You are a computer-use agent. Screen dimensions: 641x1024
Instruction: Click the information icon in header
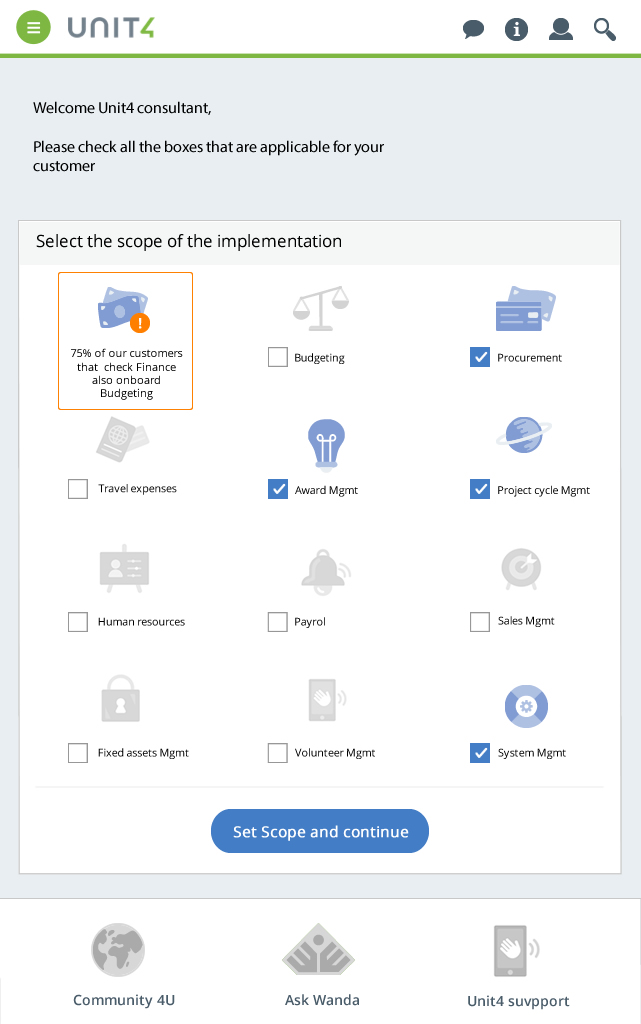tap(516, 29)
